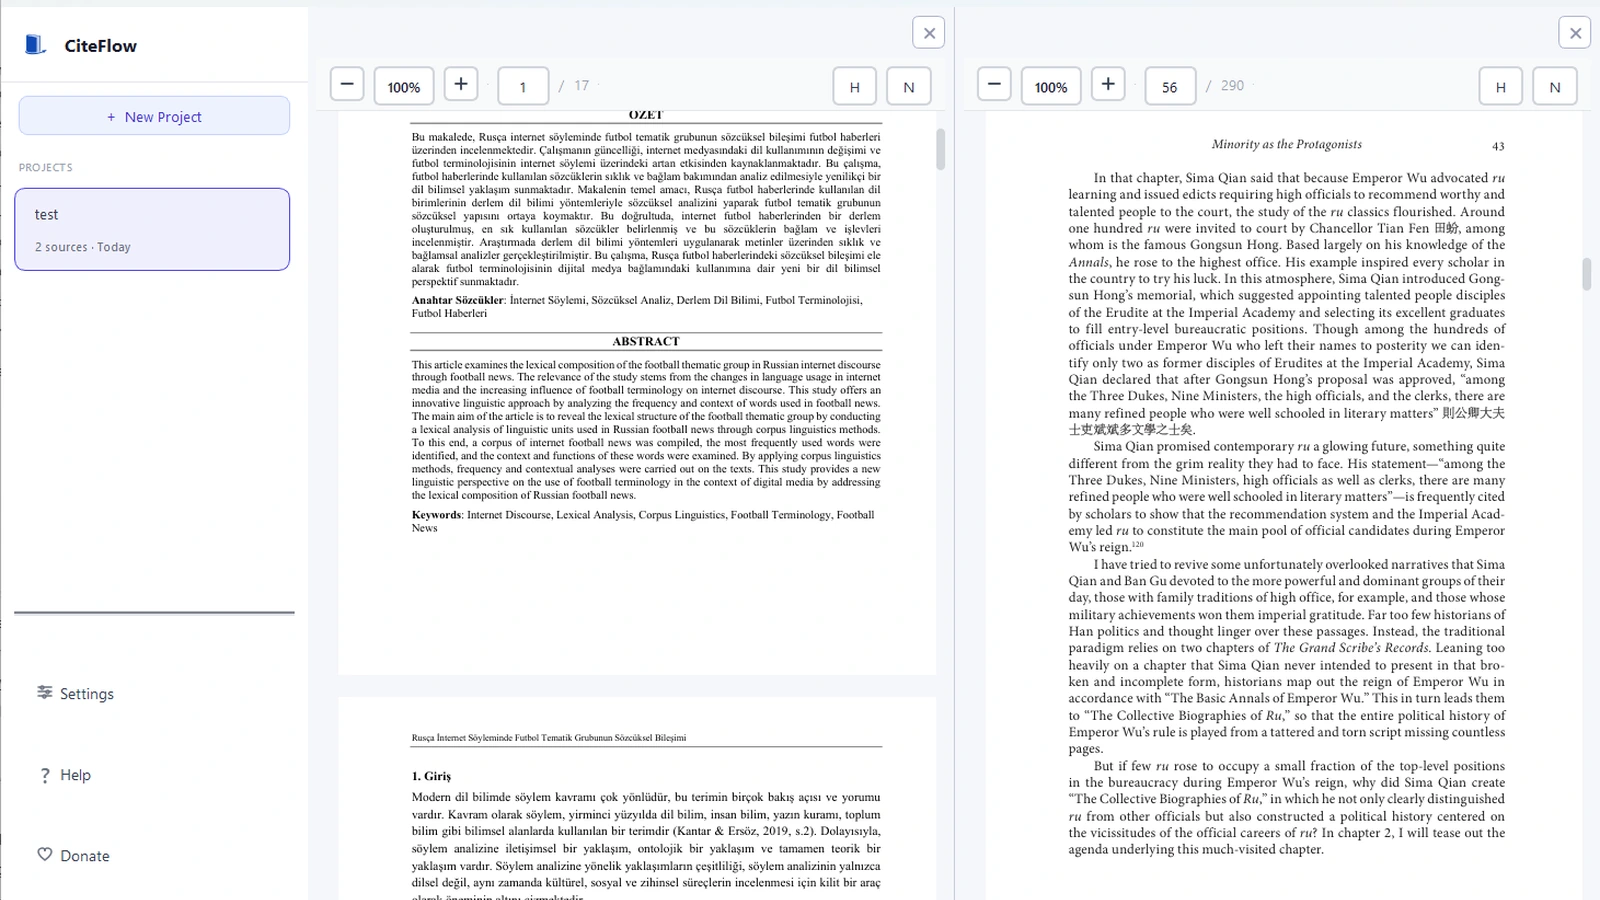The width and height of the screenshot is (1600, 900).
Task: Zoom out on the right-hand PDF viewer
Action: coord(993,84)
